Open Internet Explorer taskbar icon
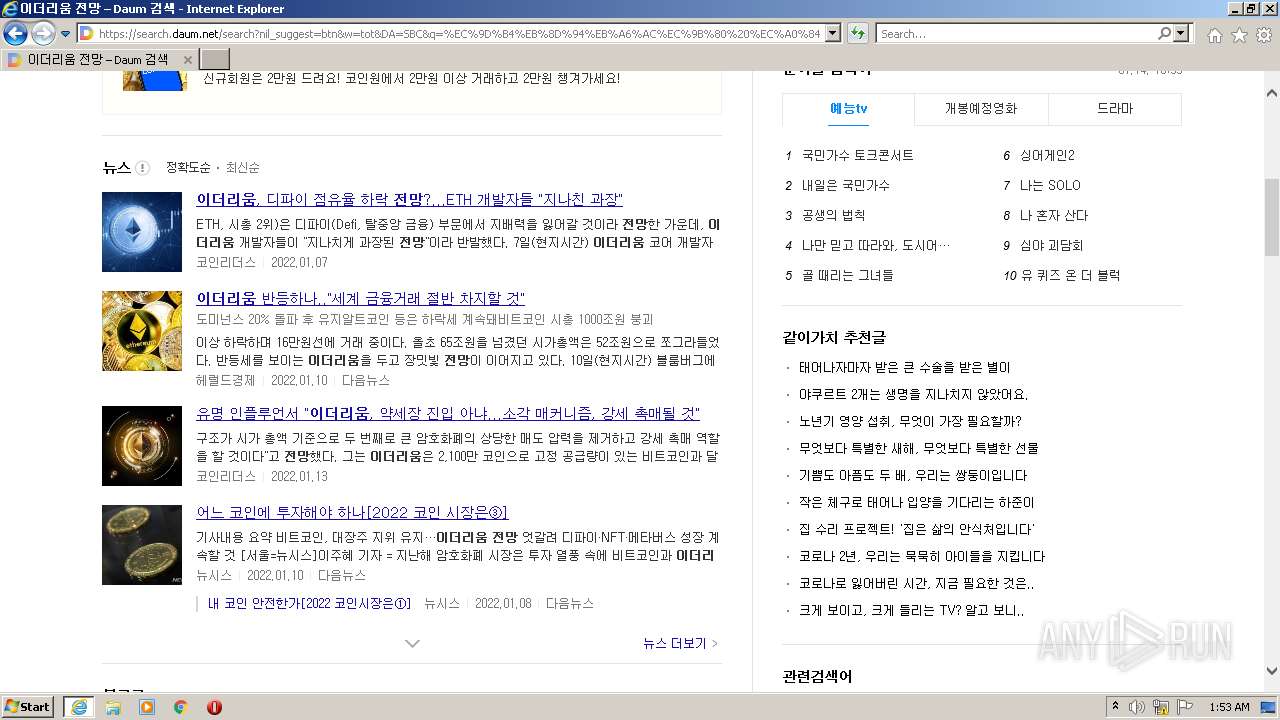This screenshot has height=720, width=1280. [79, 707]
